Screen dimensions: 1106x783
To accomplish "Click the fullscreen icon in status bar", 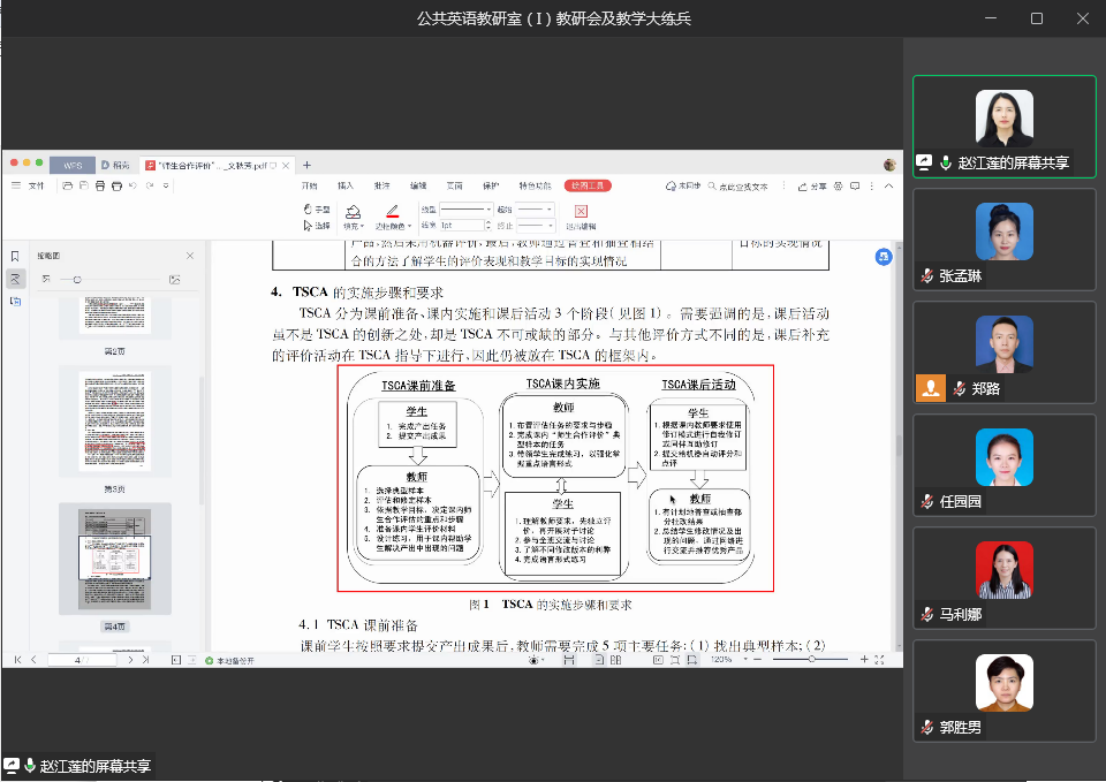I will [879, 660].
